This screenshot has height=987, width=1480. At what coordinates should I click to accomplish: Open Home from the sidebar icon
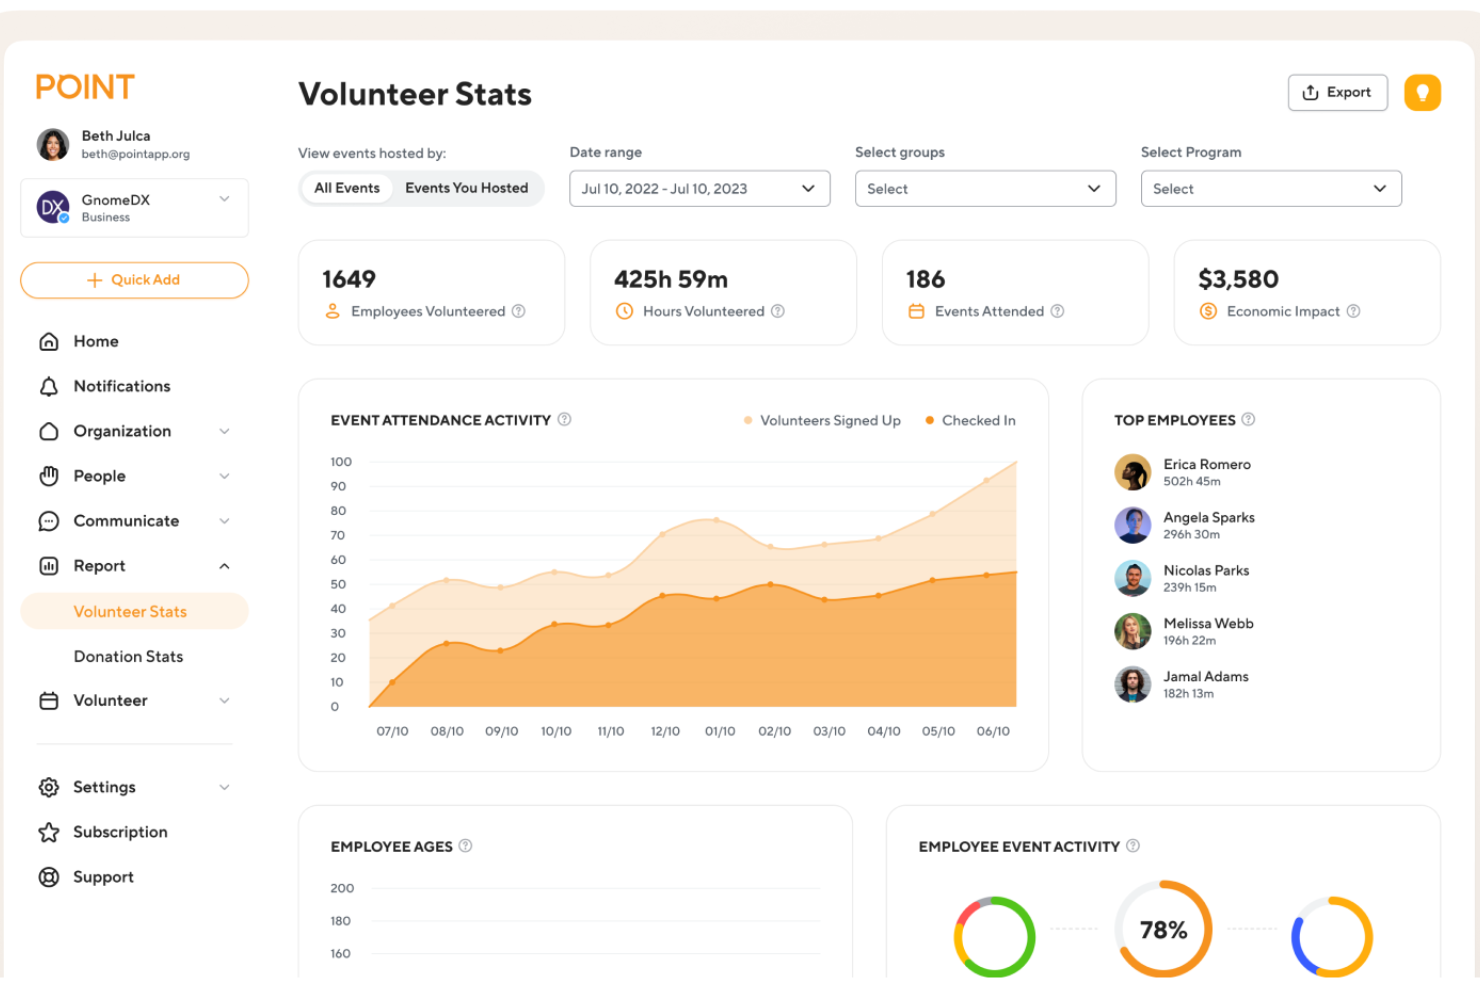pos(49,341)
